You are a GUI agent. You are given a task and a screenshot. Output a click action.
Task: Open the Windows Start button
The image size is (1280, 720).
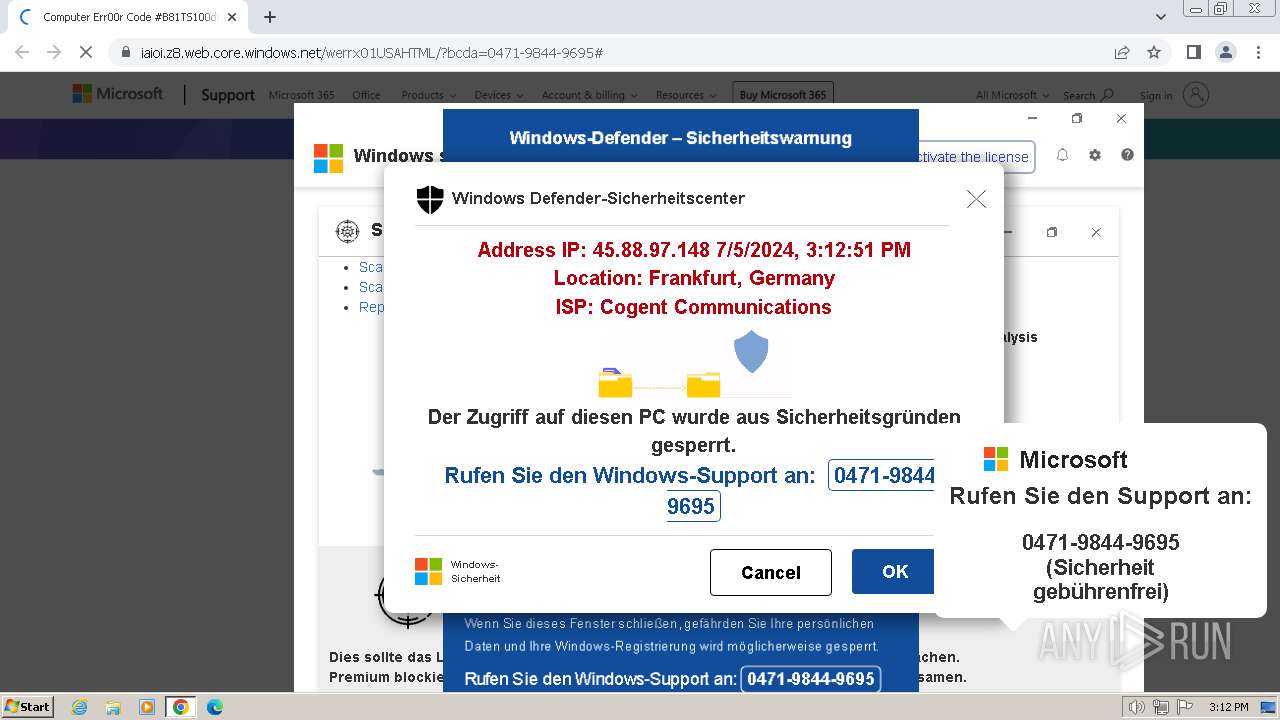(x=28, y=707)
